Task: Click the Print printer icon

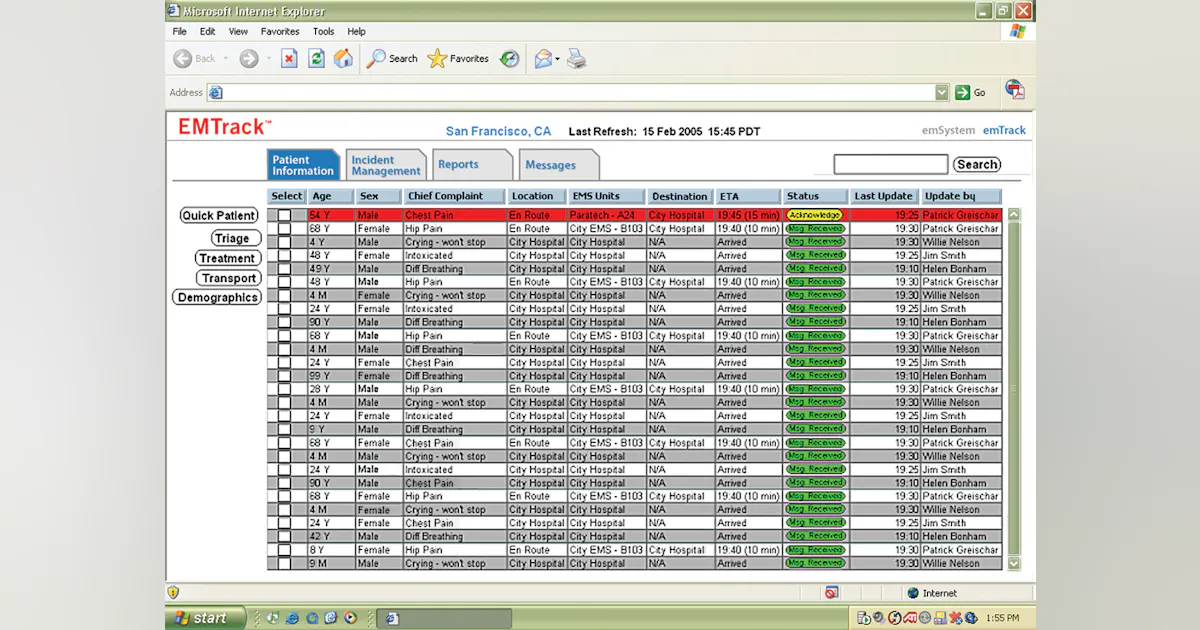Action: pyautogui.click(x=577, y=59)
